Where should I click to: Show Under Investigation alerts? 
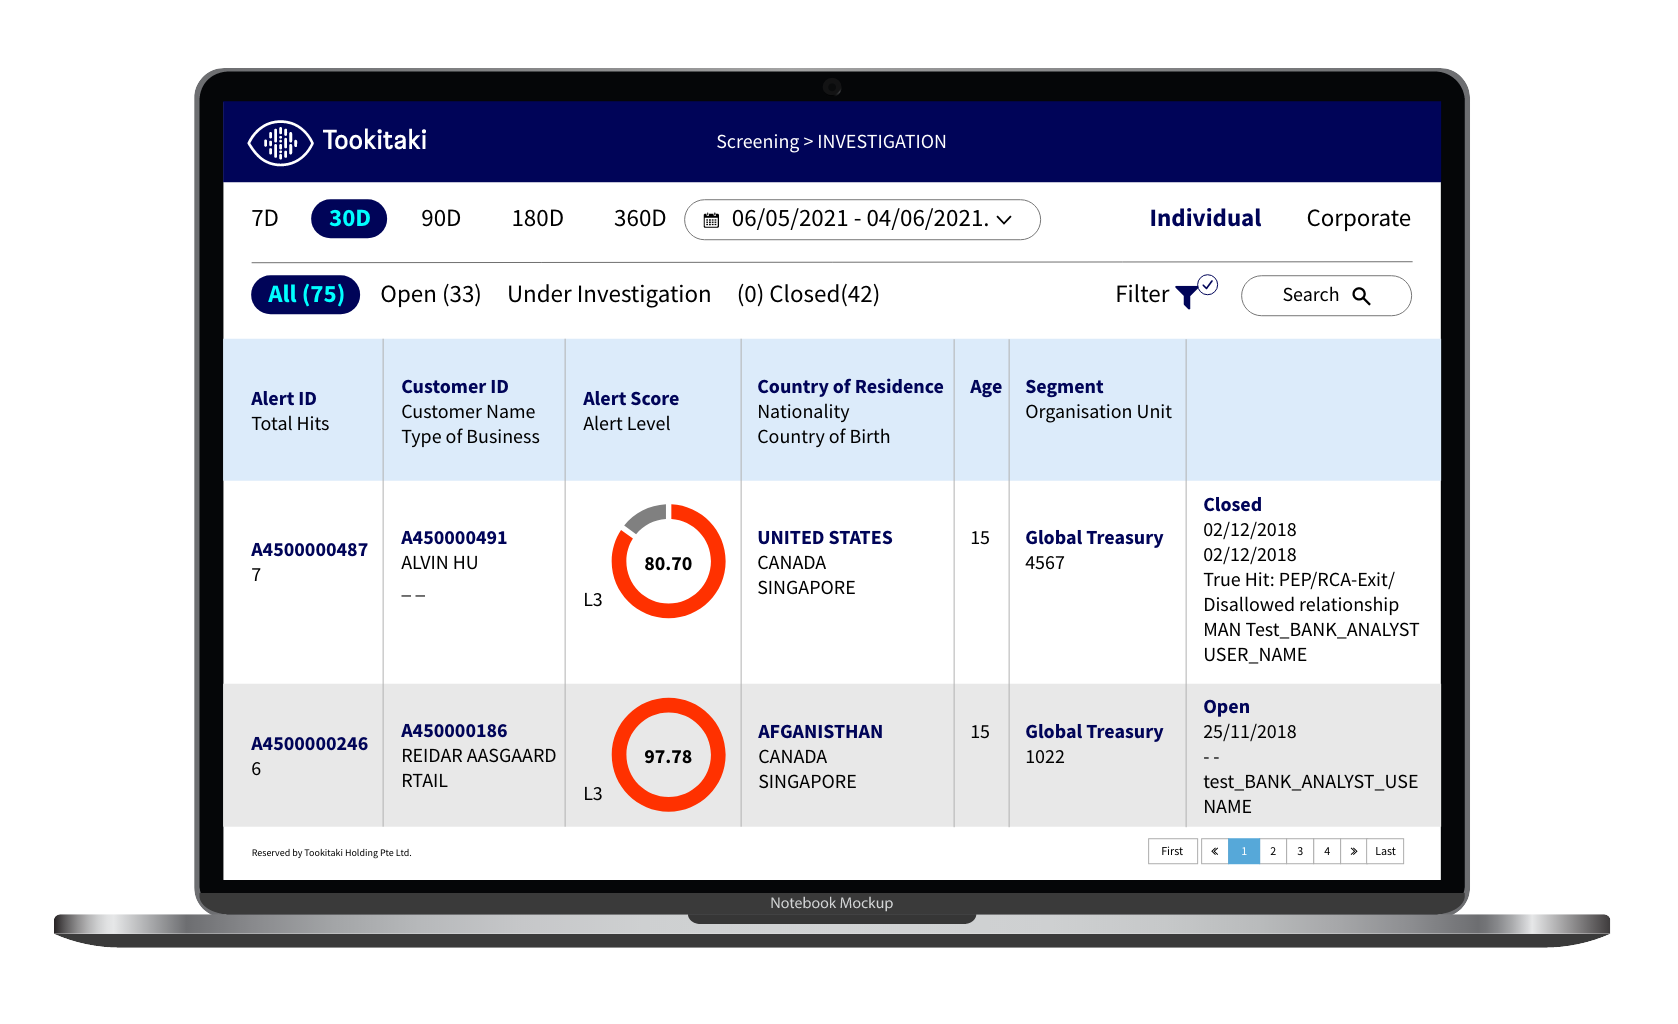609,294
